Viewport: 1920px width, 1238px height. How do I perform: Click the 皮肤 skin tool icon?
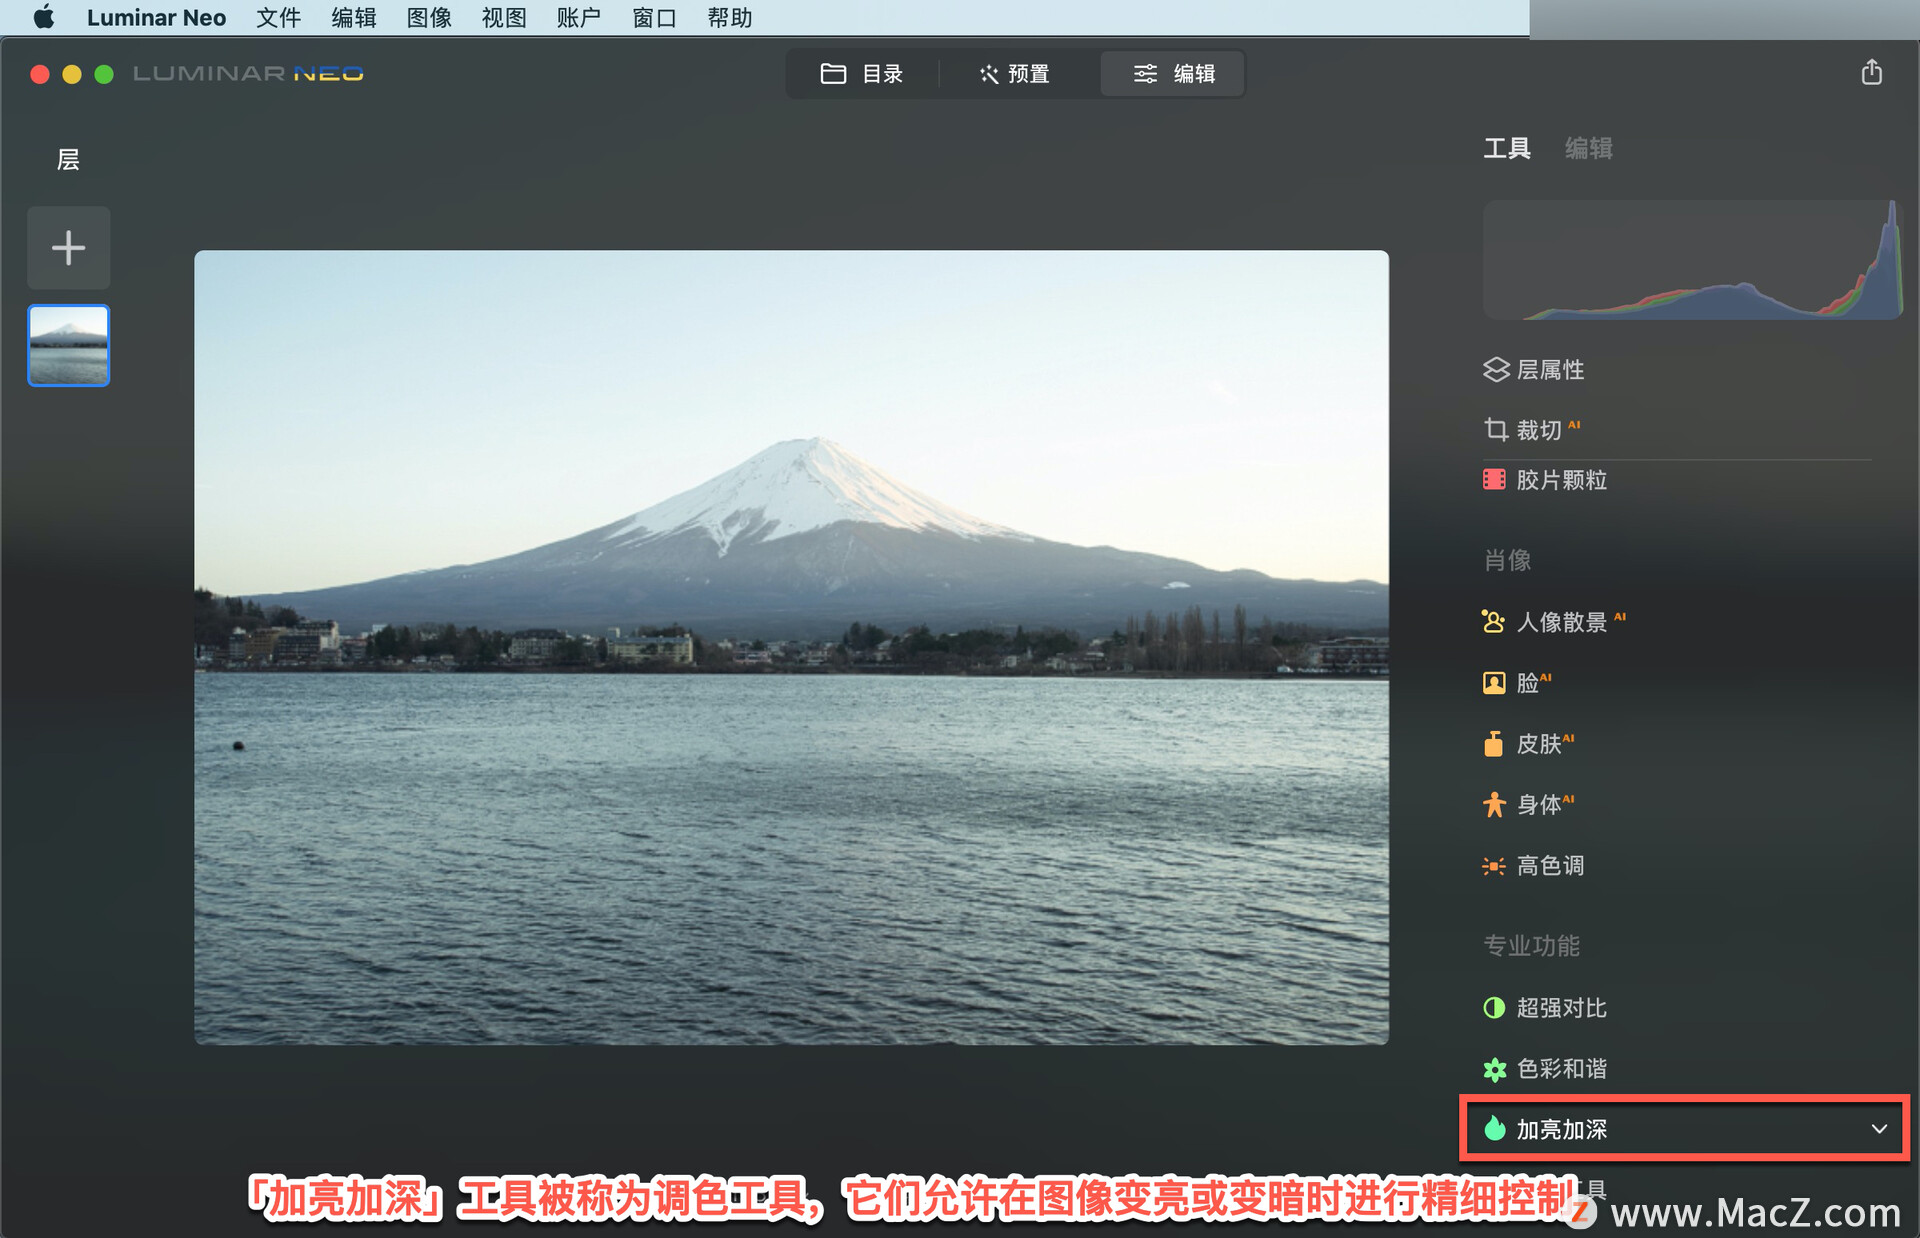1493,744
